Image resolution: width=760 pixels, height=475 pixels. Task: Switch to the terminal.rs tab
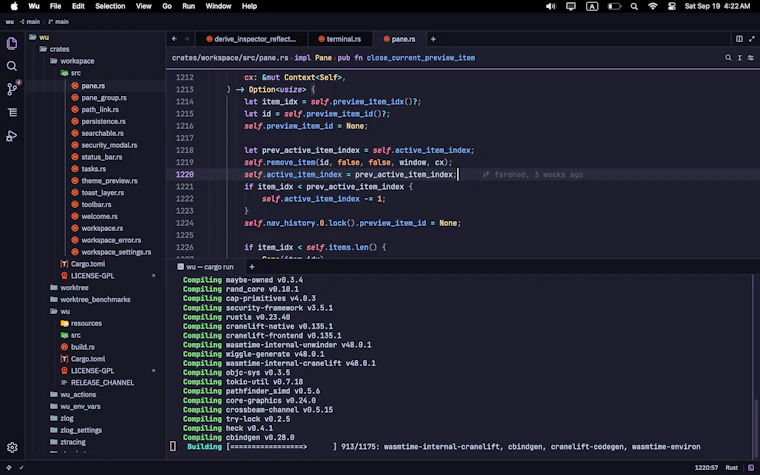pos(339,39)
